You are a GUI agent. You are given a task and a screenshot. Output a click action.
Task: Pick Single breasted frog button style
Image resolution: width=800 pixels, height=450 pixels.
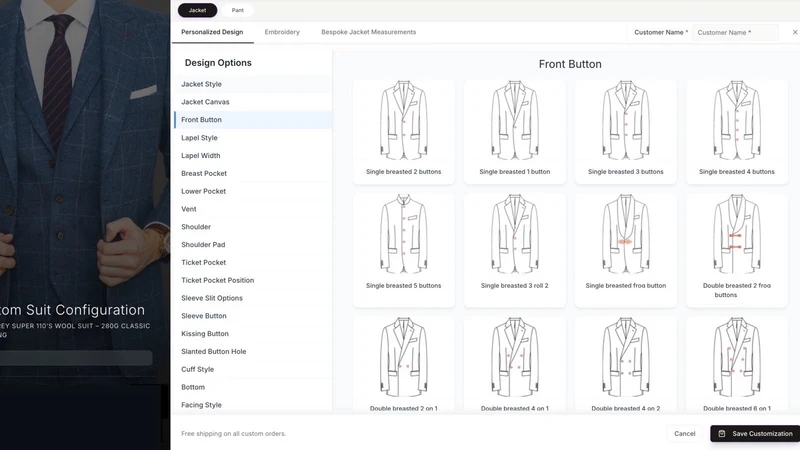point(626,250)
